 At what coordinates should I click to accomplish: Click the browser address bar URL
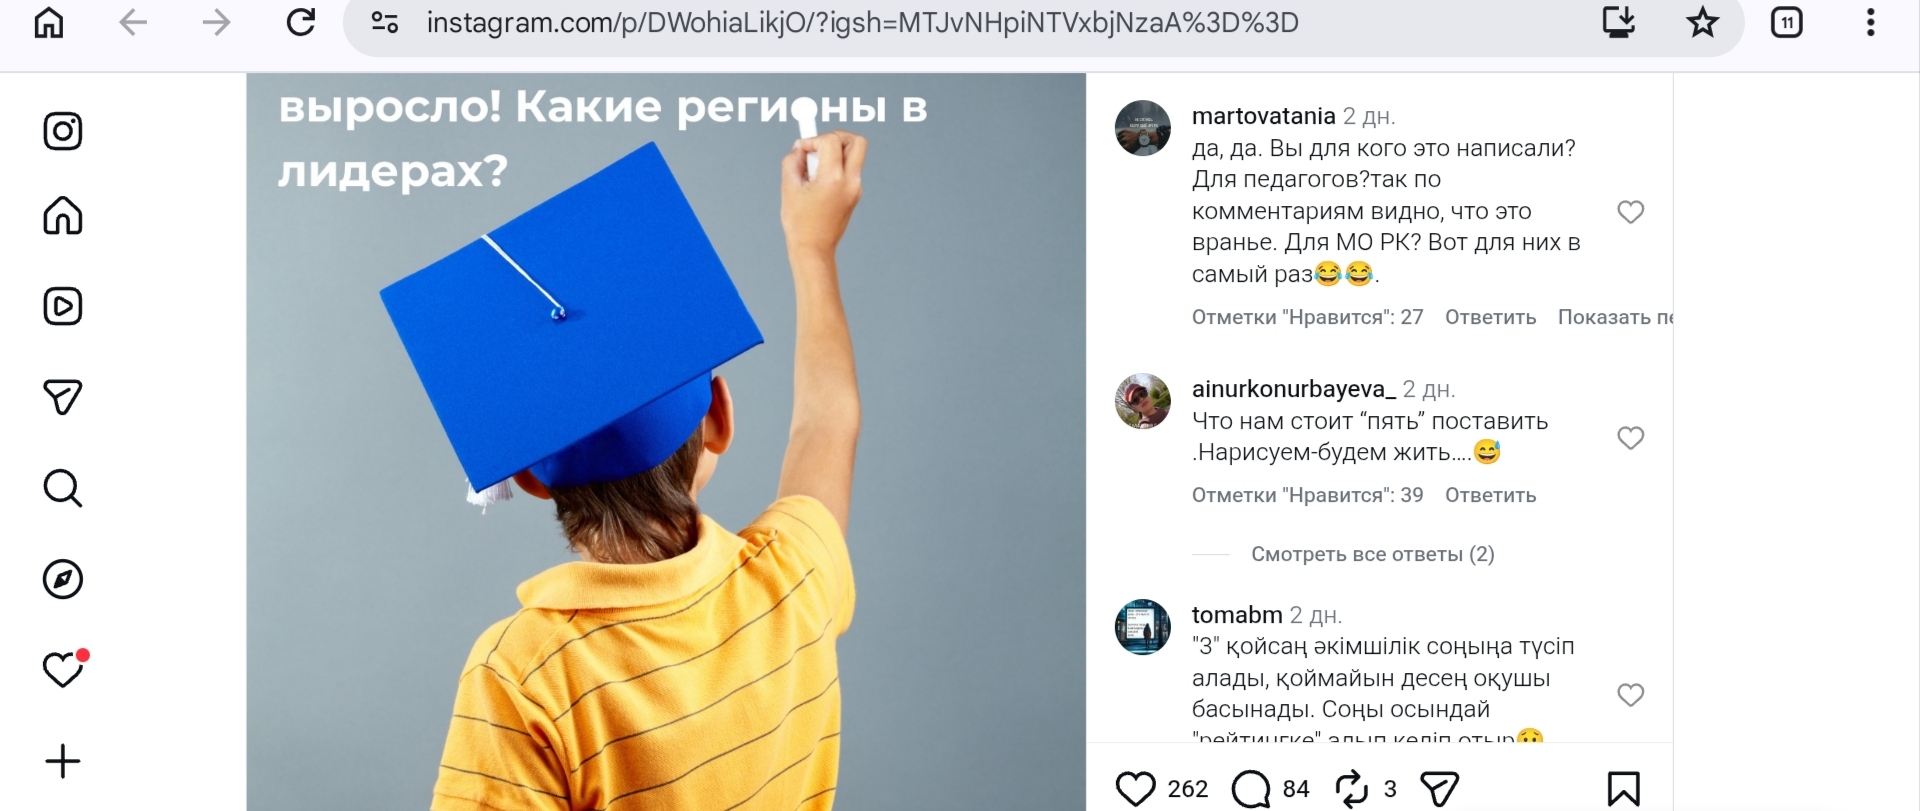[x=862, y=23]
